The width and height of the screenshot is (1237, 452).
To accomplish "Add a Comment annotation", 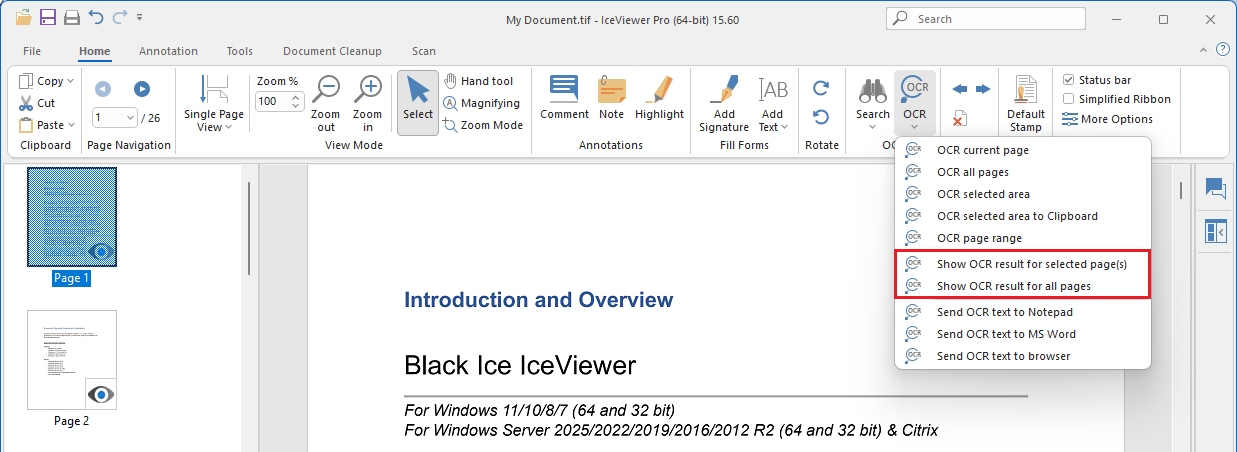I will pos(565,98).
